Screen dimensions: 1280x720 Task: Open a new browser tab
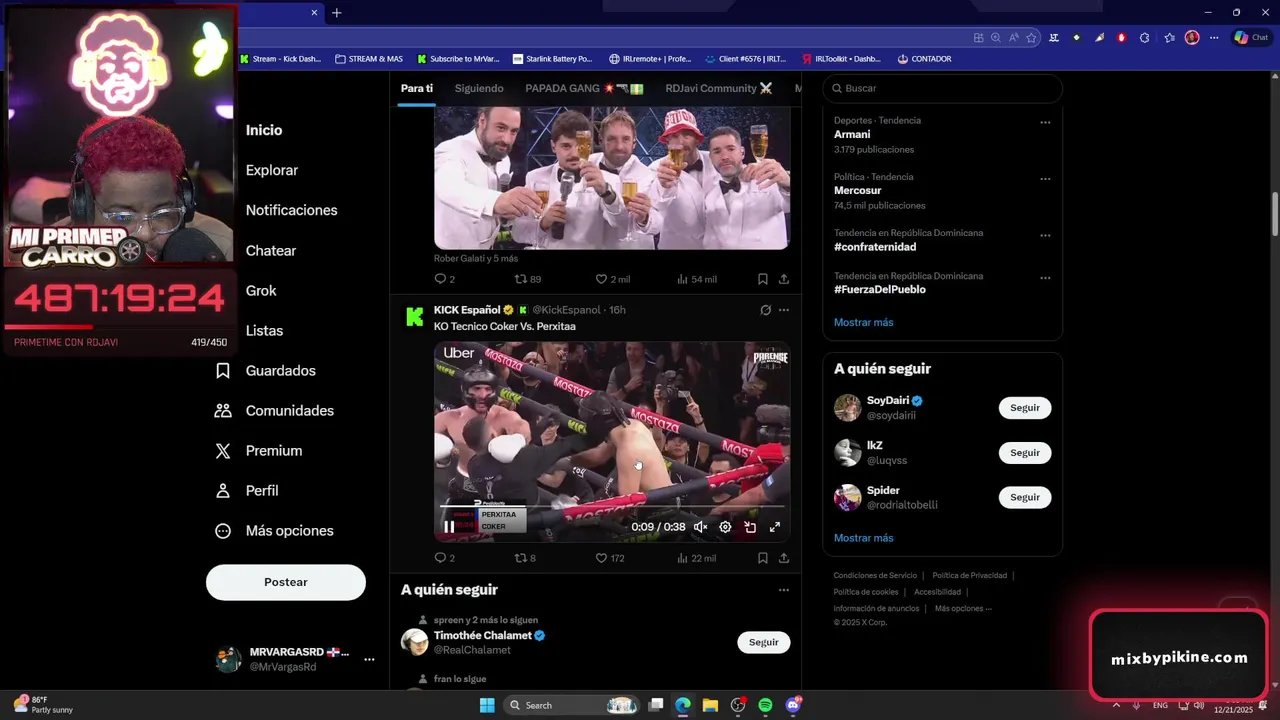click(337, 13)
